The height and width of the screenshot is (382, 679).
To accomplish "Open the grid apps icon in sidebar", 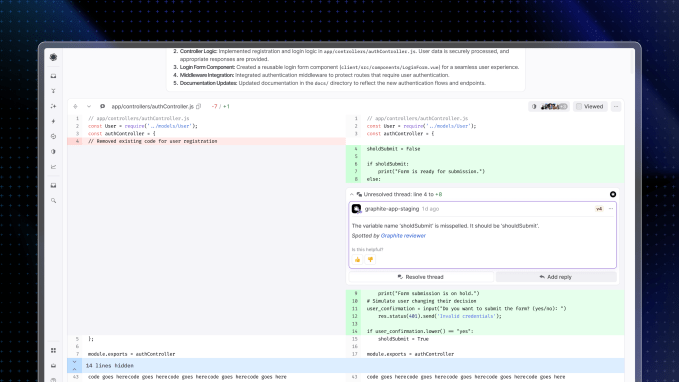I will (x=53, y=350).
